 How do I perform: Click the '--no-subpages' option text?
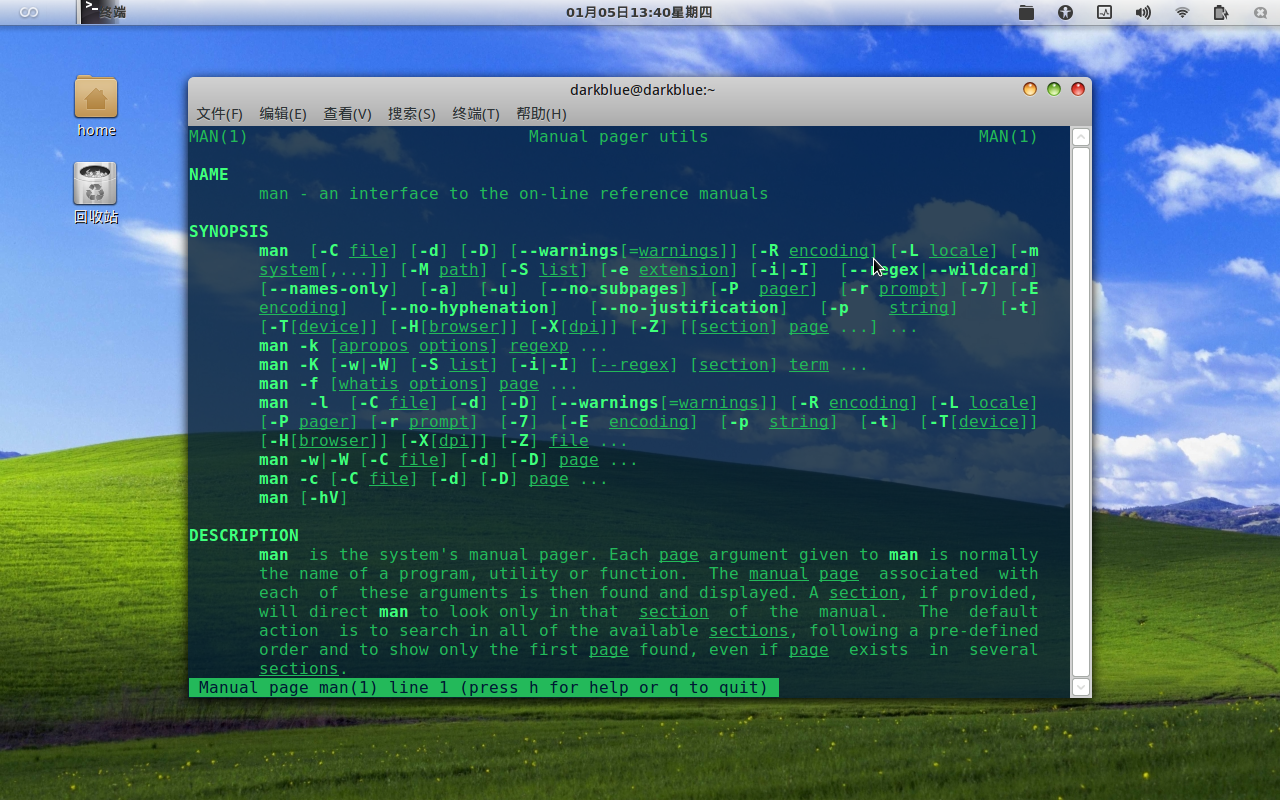(x=614, y=289)
